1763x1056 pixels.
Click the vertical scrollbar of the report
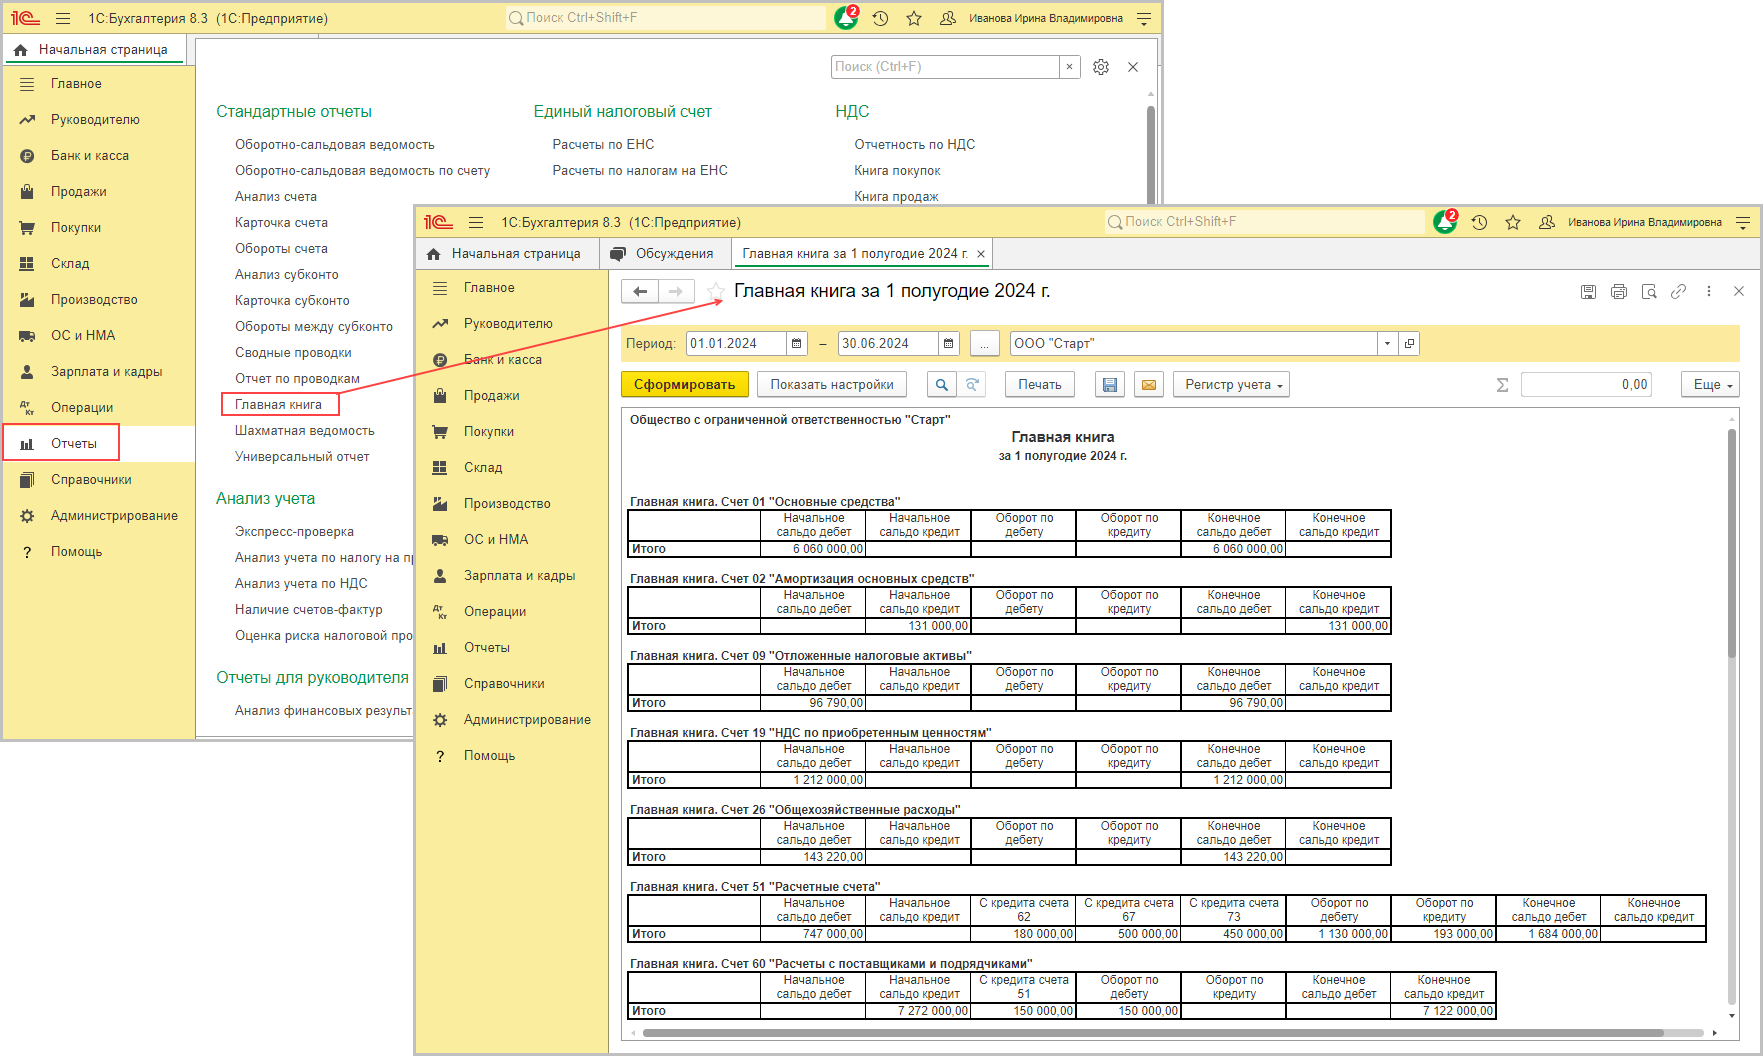(1731, 545)
